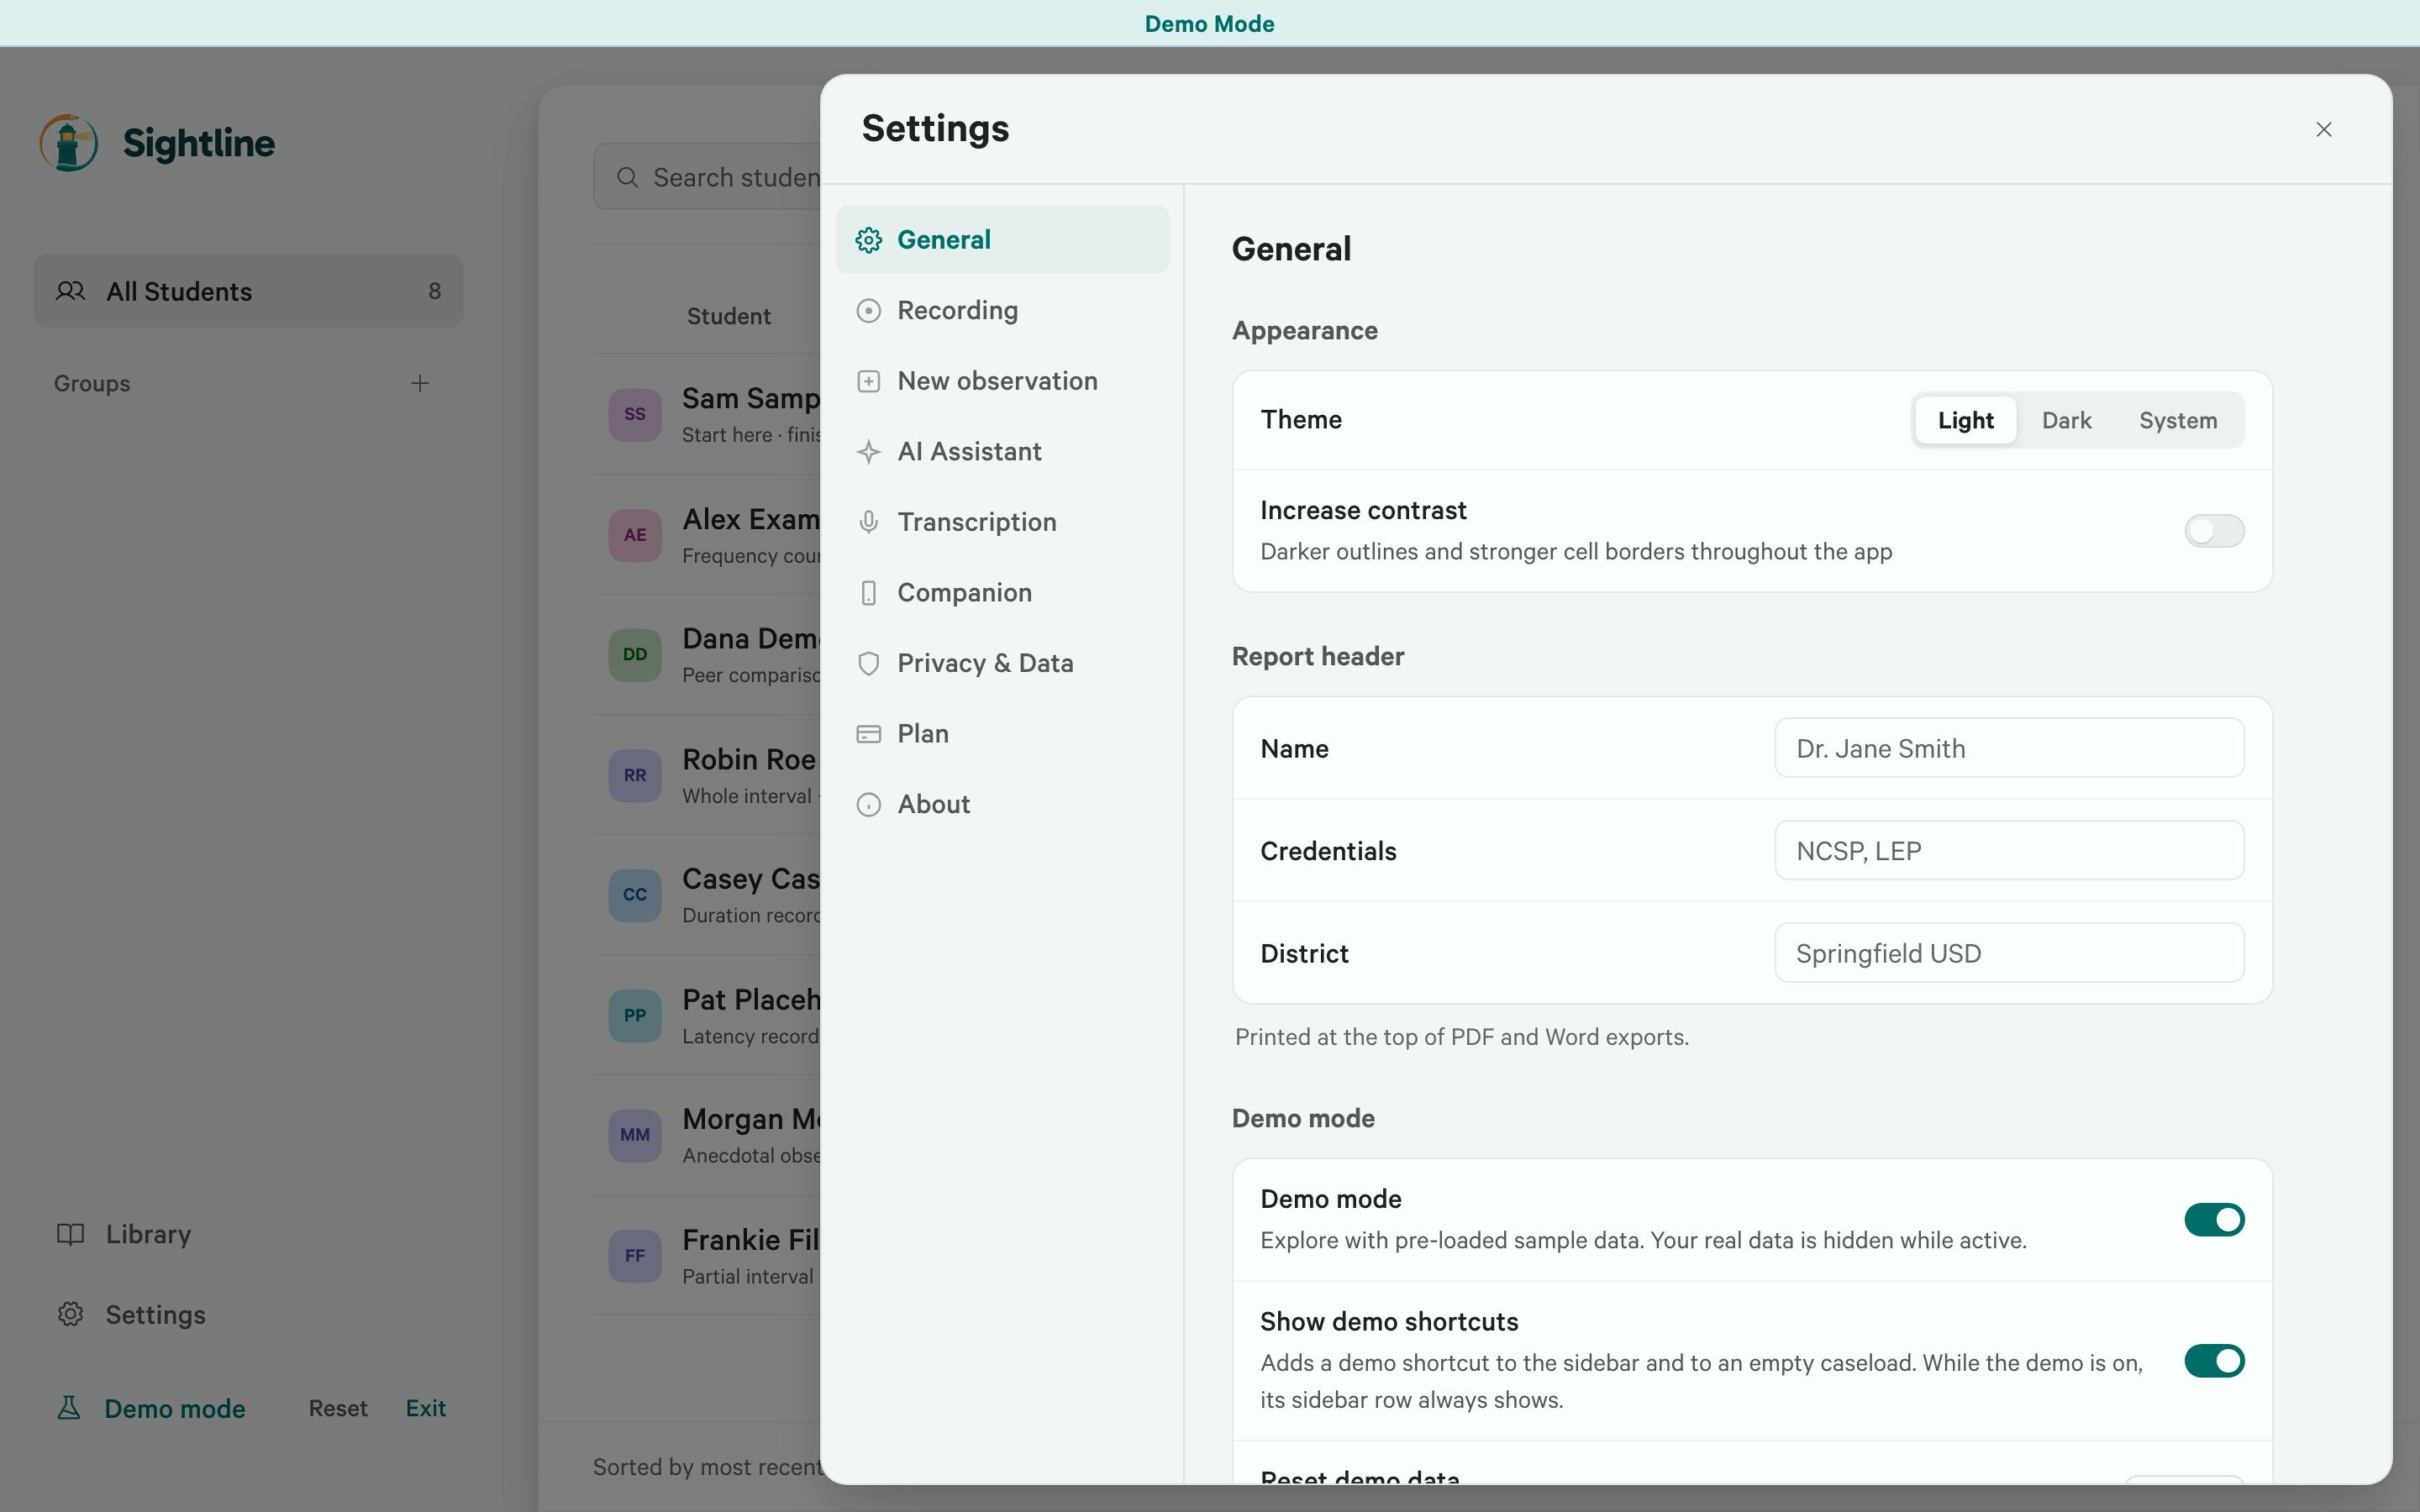Open the AI Assistant settings tab

click(x=1002, y=452)
